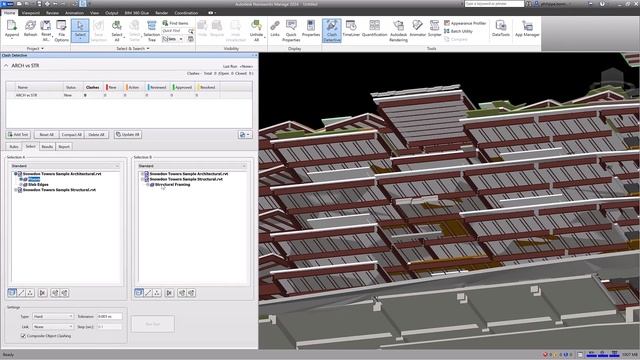The image size is (640, 360).
Task: Open the Review ribbon tab
Action: tap(52, 13)
